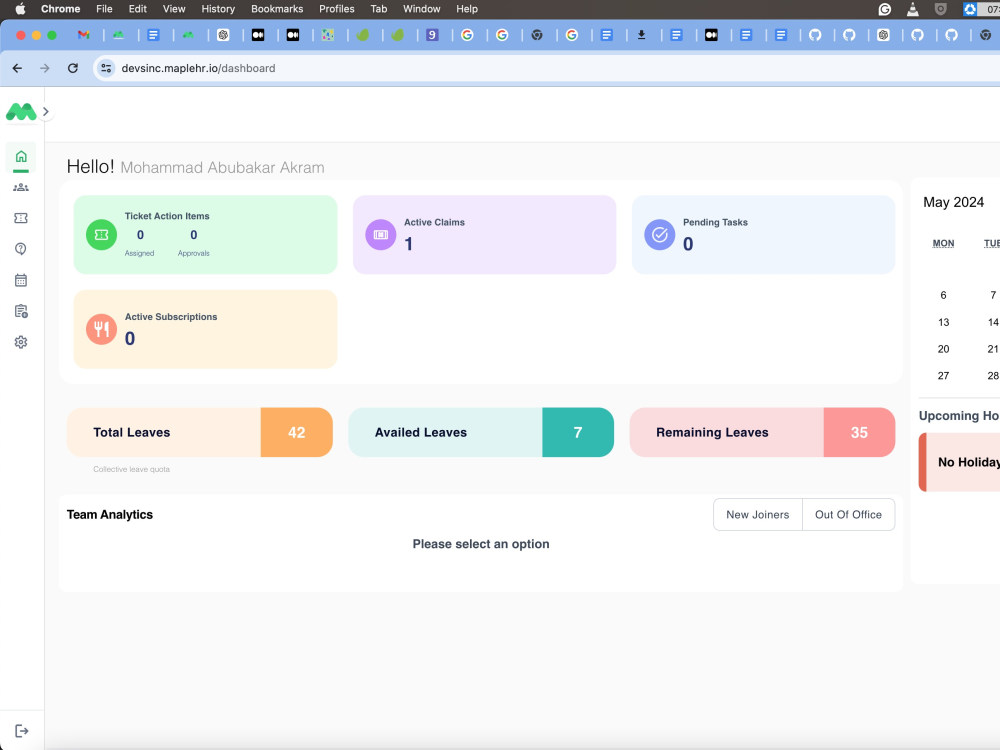1000x750 pixels.
Task: Click the orange 42 leaves value
Action: [x=297, y=432]
